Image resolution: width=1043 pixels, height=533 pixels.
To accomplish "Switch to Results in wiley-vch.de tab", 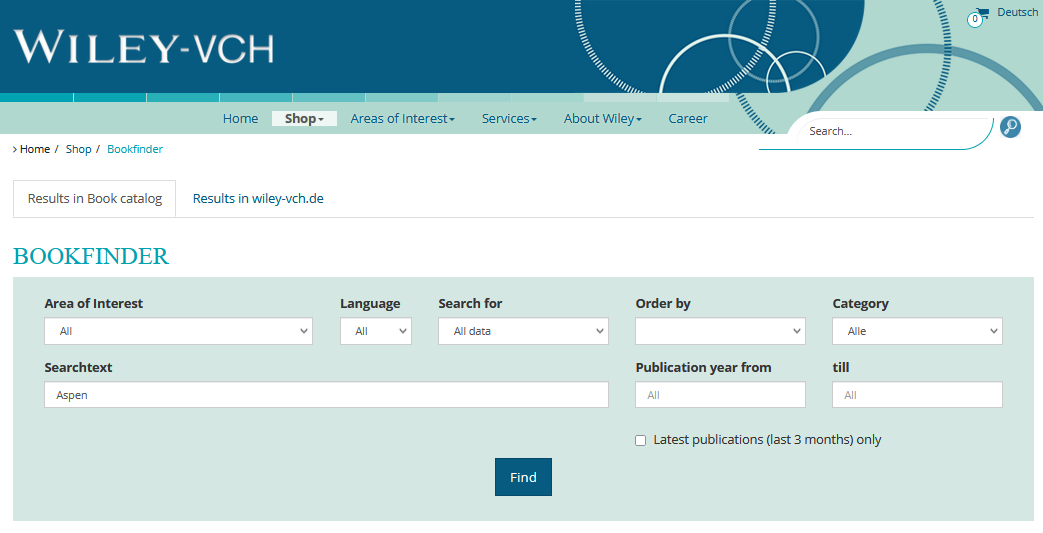I will coord(258,198).
